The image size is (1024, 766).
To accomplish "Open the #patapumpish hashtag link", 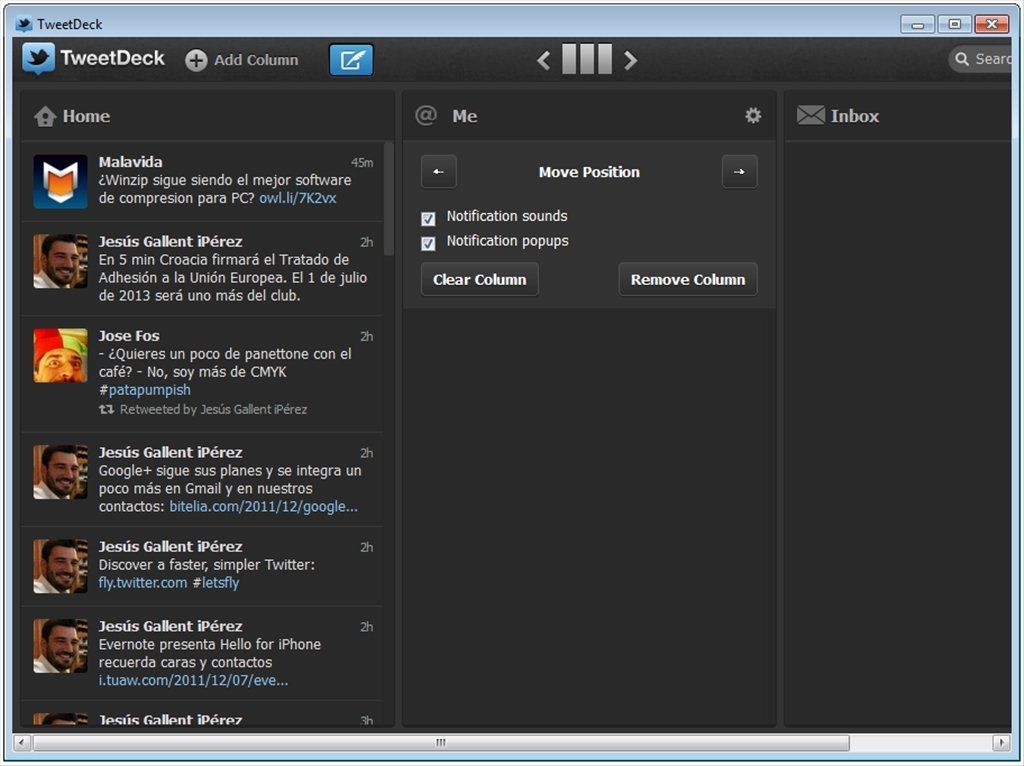I will (145, 390).
